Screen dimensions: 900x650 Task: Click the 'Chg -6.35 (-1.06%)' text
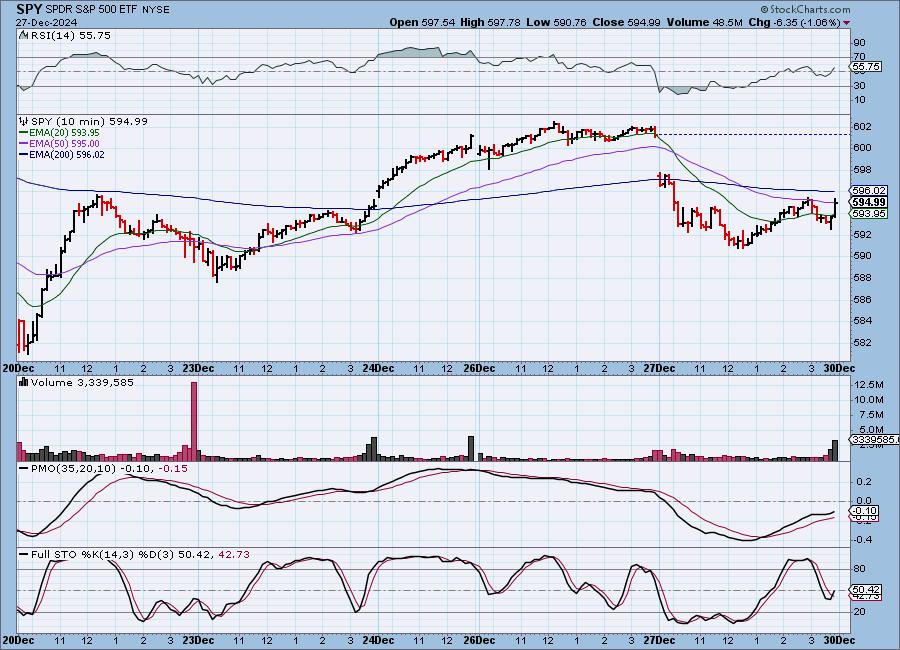coord(794,22)
